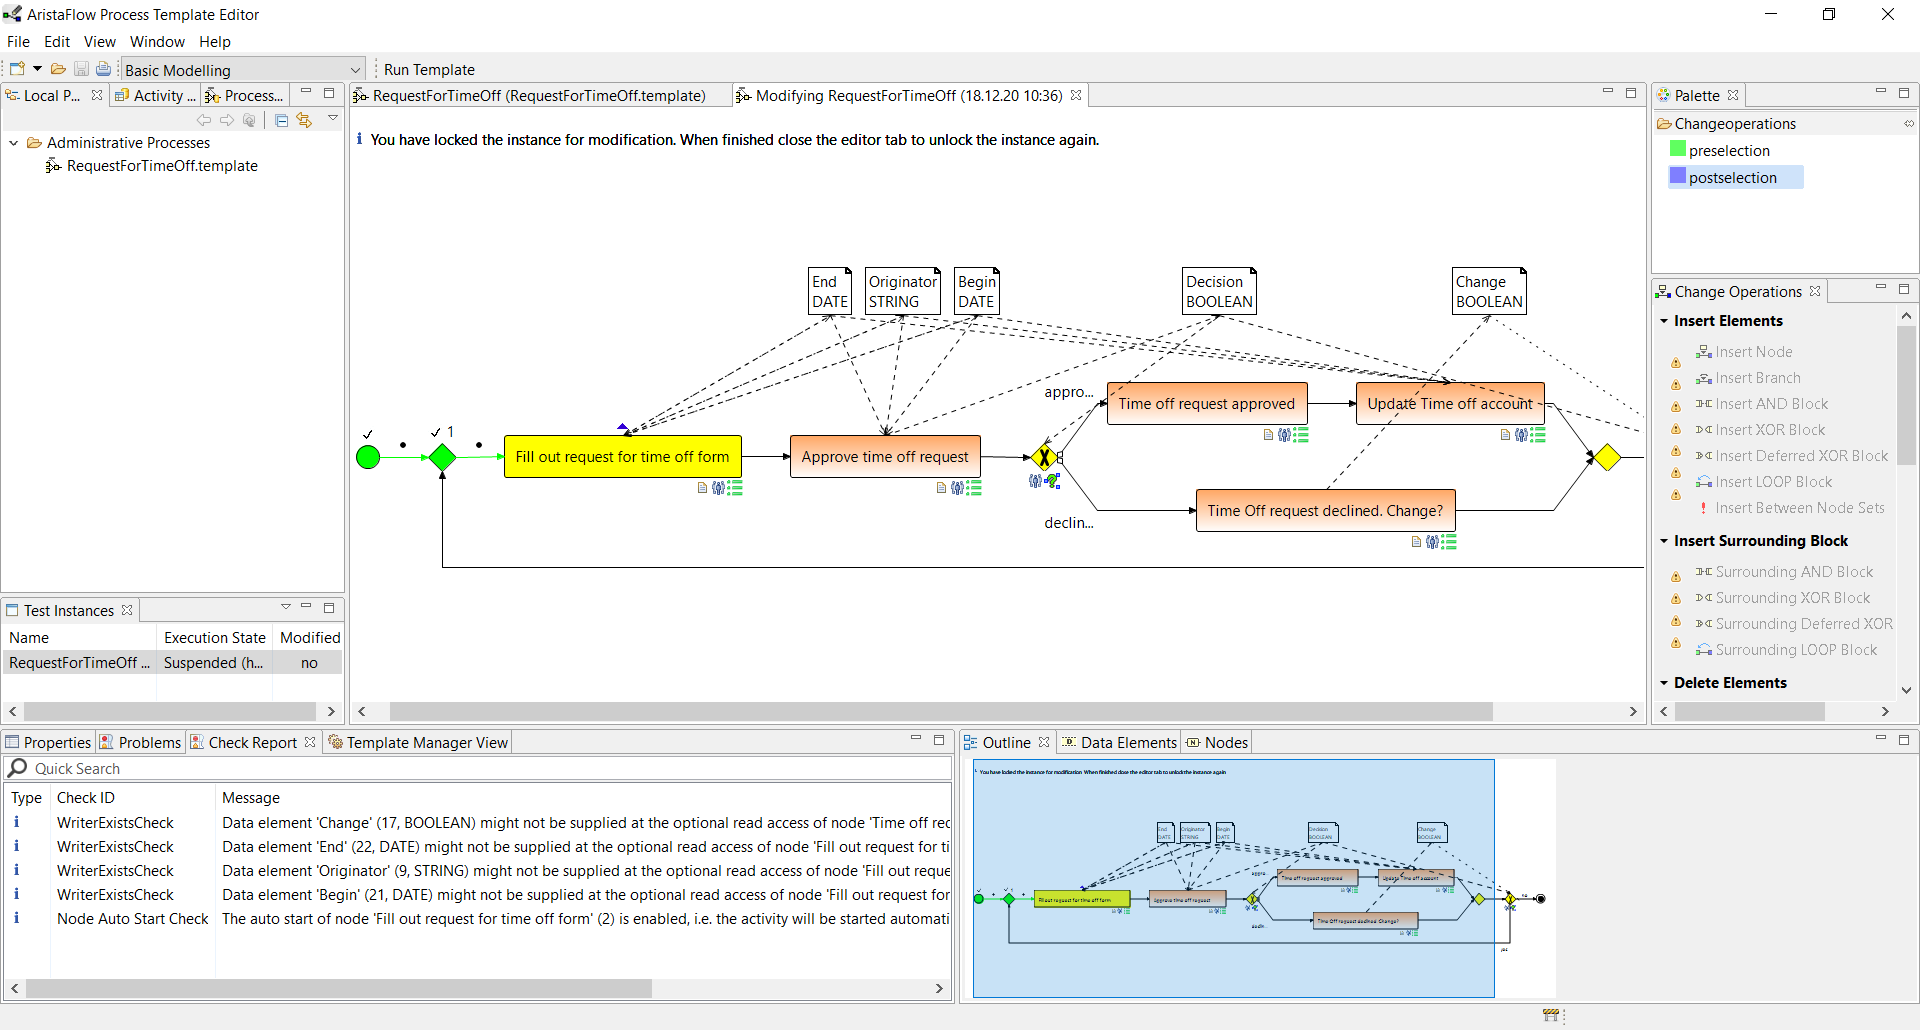The image size is (1920, 1030).
Task: Switch to the Problems tab
Action: [139, 742]
